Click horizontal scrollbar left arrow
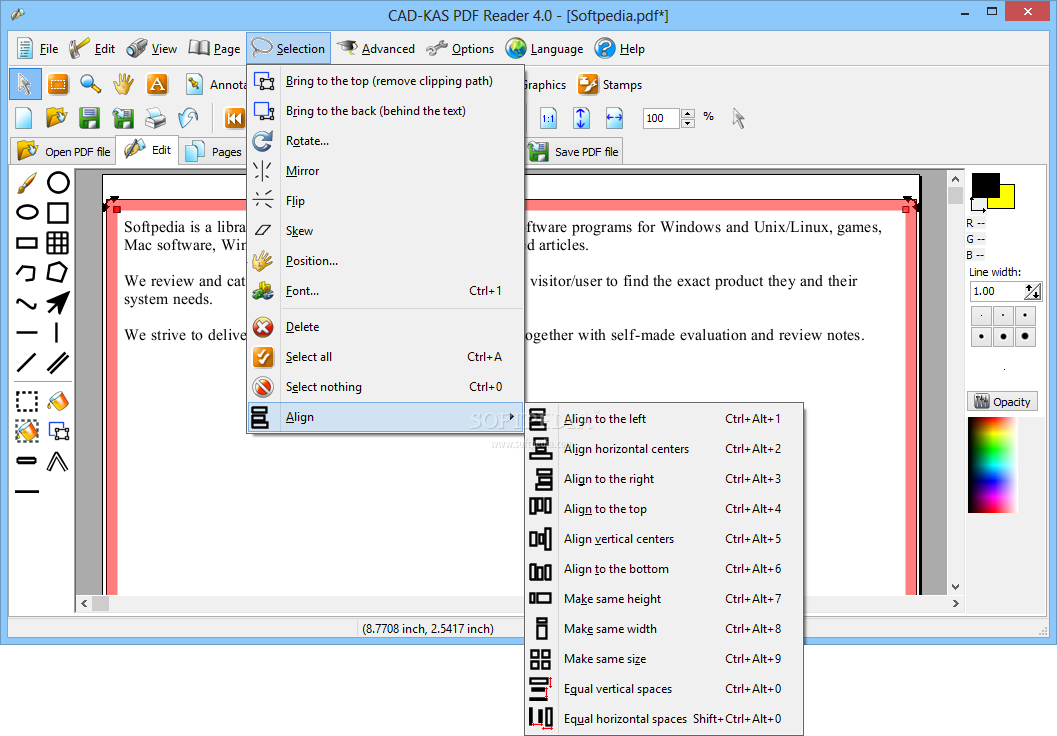Viewport: 1057px width, 736px height. click(84, 603)
